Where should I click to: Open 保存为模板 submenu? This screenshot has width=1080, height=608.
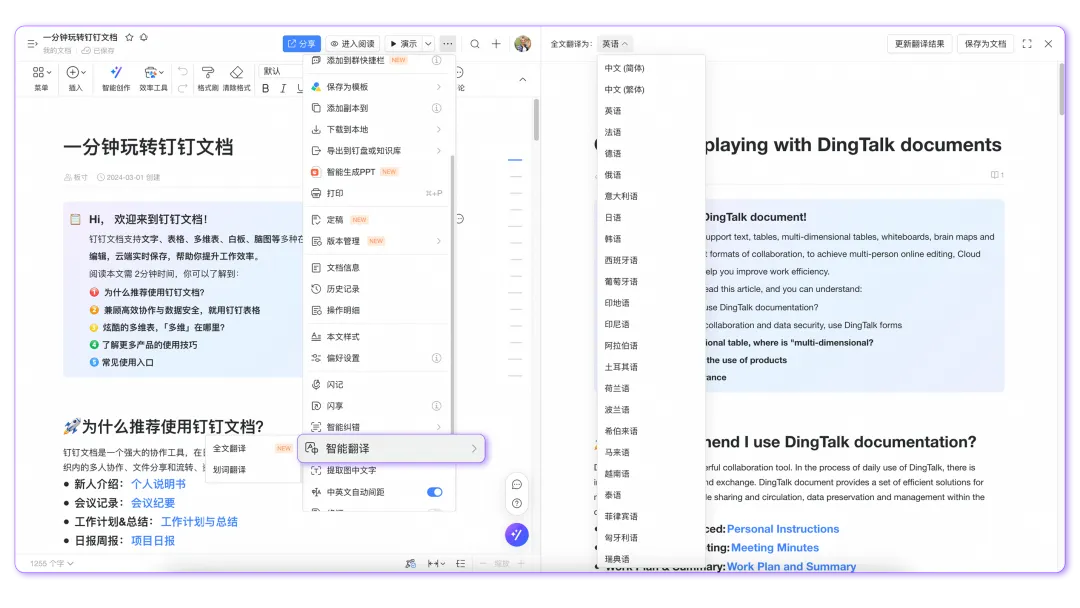377,87
